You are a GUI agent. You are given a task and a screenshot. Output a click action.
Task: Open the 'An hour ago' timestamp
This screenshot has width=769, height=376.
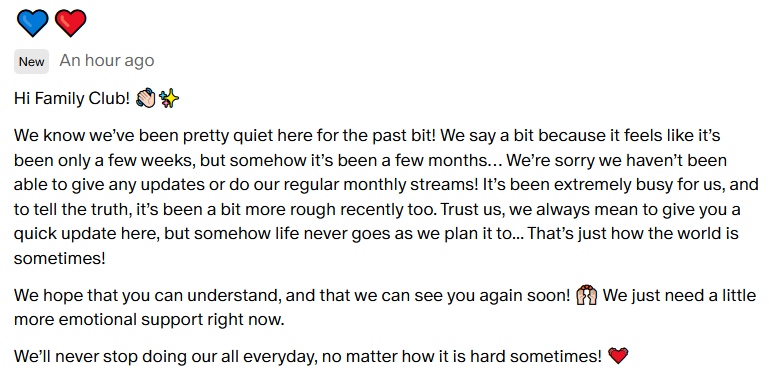pyautogui.click(x=107, y=61)
